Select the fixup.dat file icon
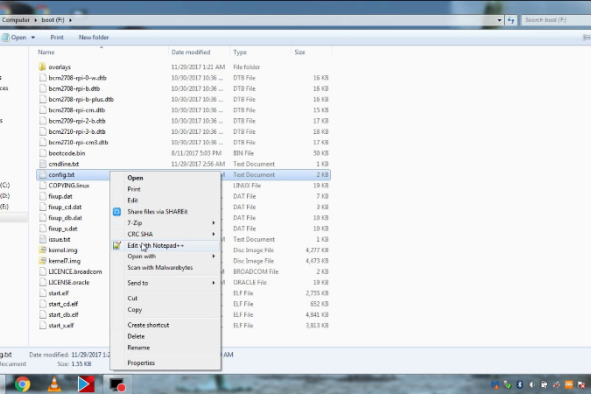The height and width of the screenshot is (394, 591). coord(43,196)
